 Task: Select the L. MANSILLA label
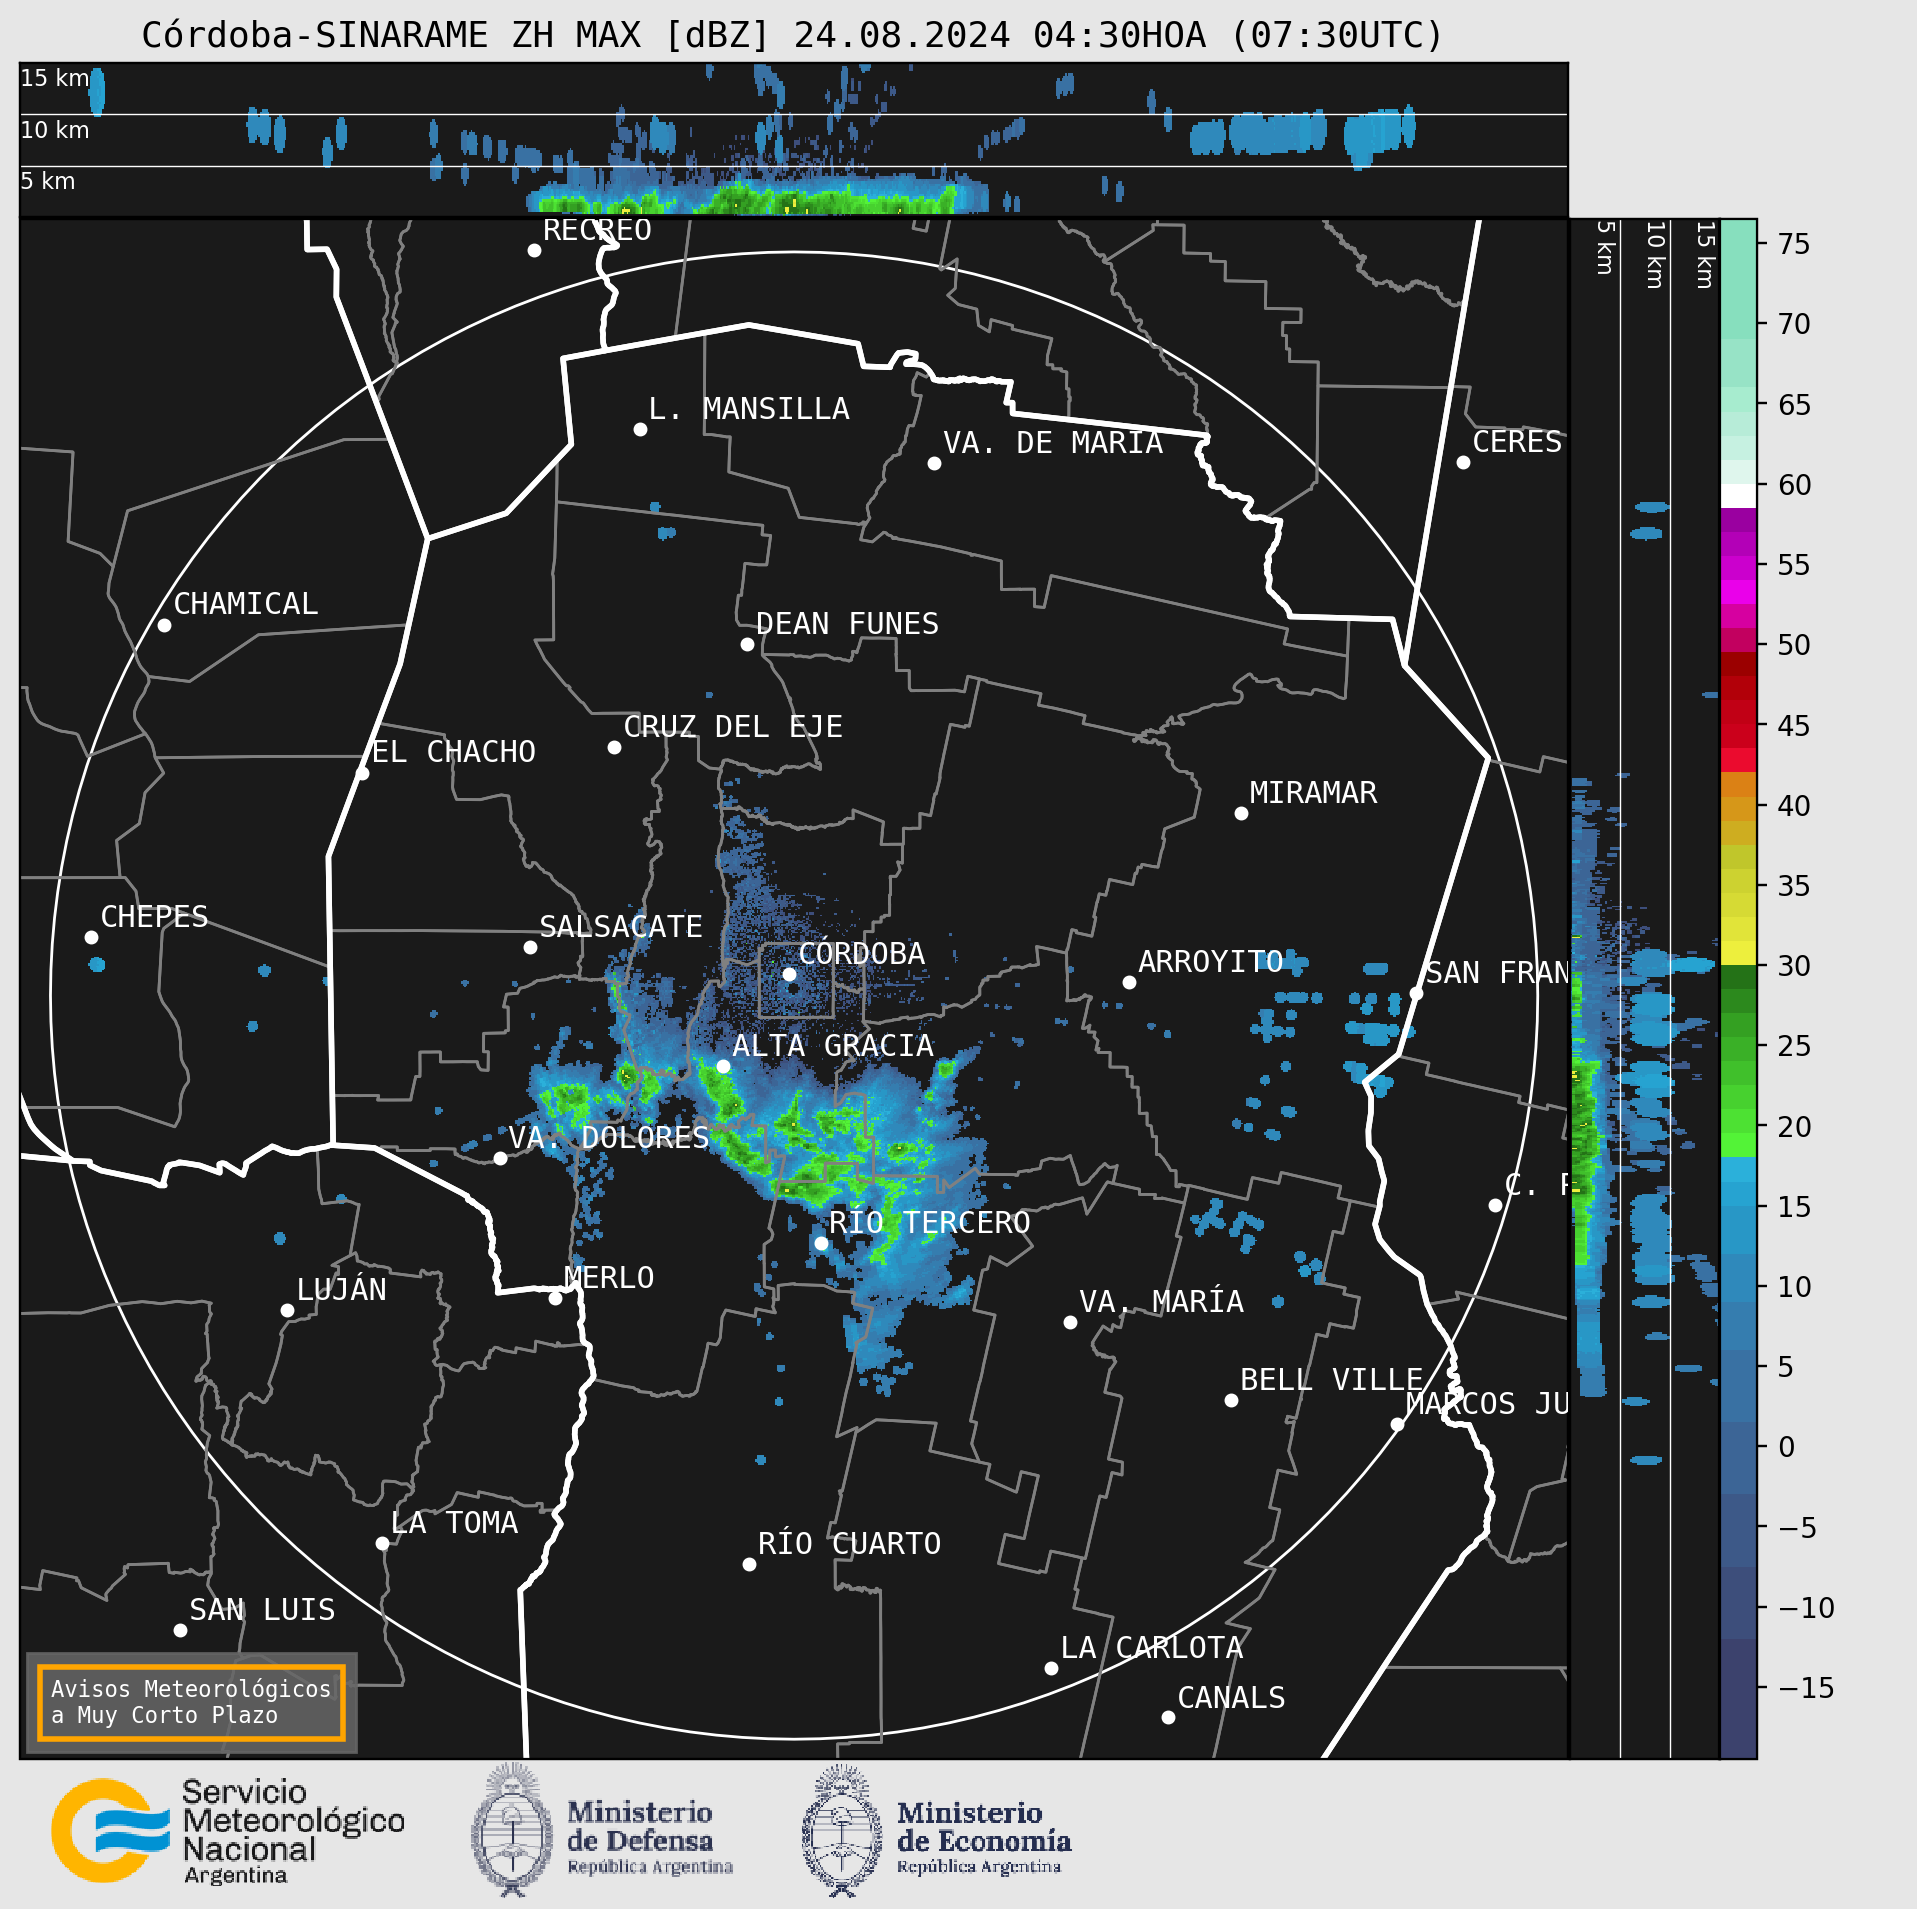click(749, 409)
